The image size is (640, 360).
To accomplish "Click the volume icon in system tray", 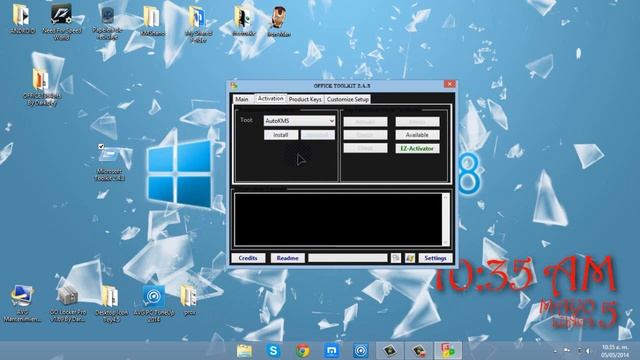I will [x=588, y=351].
